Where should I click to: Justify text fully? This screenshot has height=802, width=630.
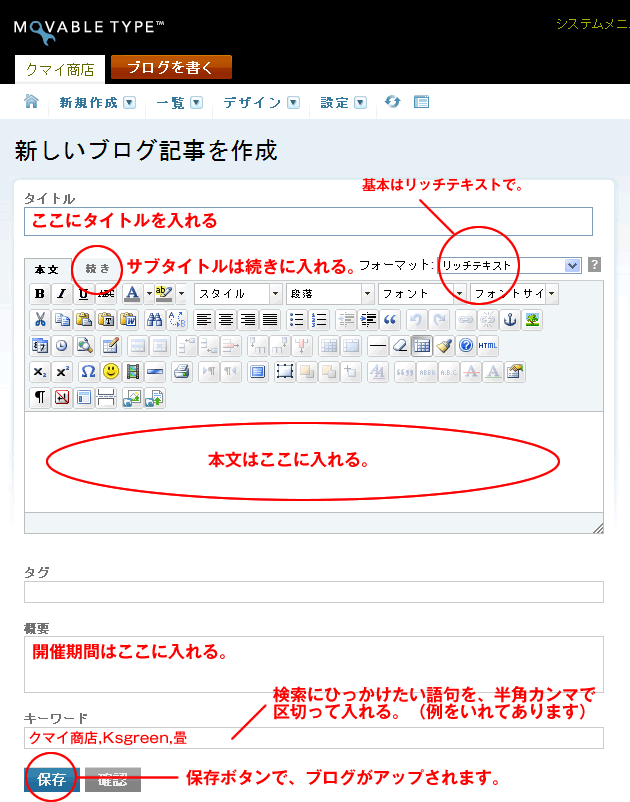pos(270,320)
